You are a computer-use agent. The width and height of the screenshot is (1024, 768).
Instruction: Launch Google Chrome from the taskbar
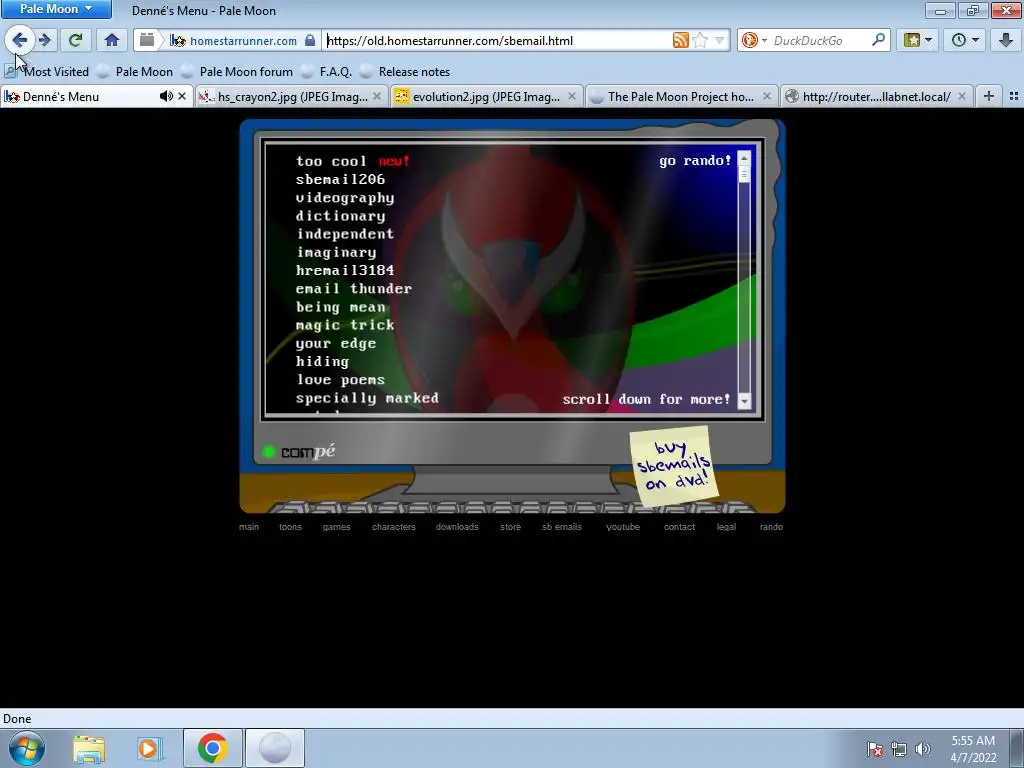pos(213,748)
